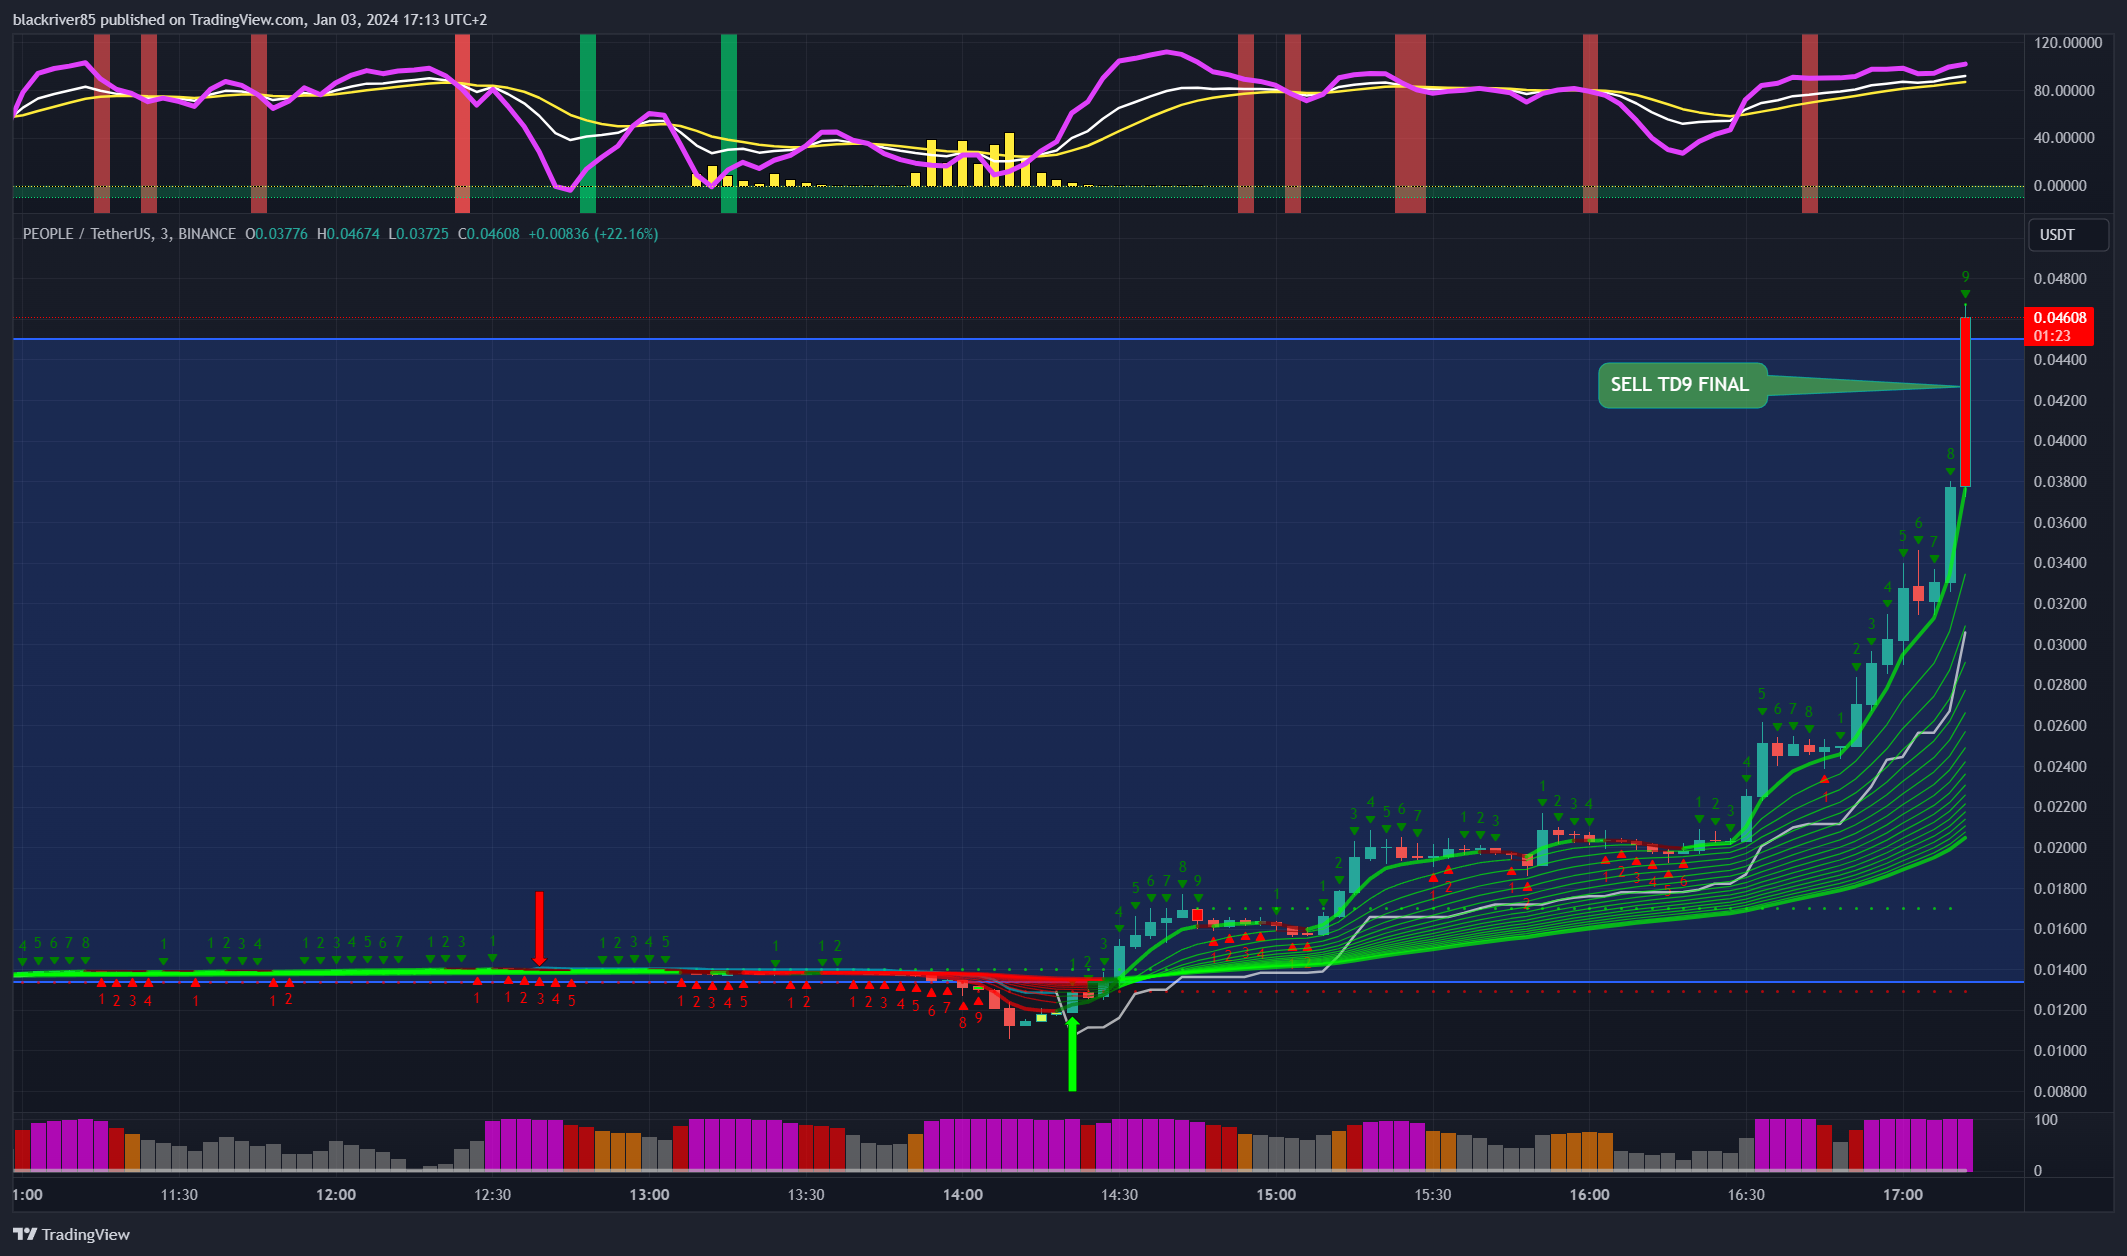Screen dimensions: 2127x1256
Task: Click the high value H0.04674
Action: [x=348, y=234]
